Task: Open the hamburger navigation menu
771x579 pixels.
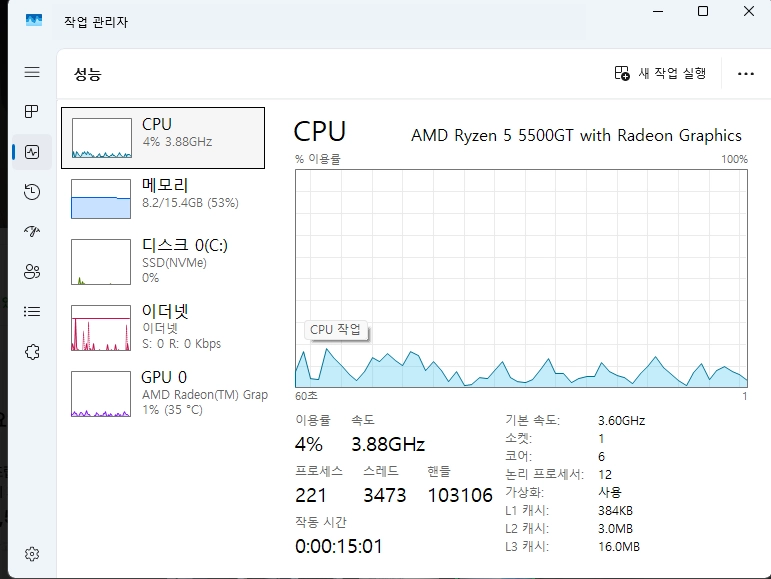Action: click(32, 72)
